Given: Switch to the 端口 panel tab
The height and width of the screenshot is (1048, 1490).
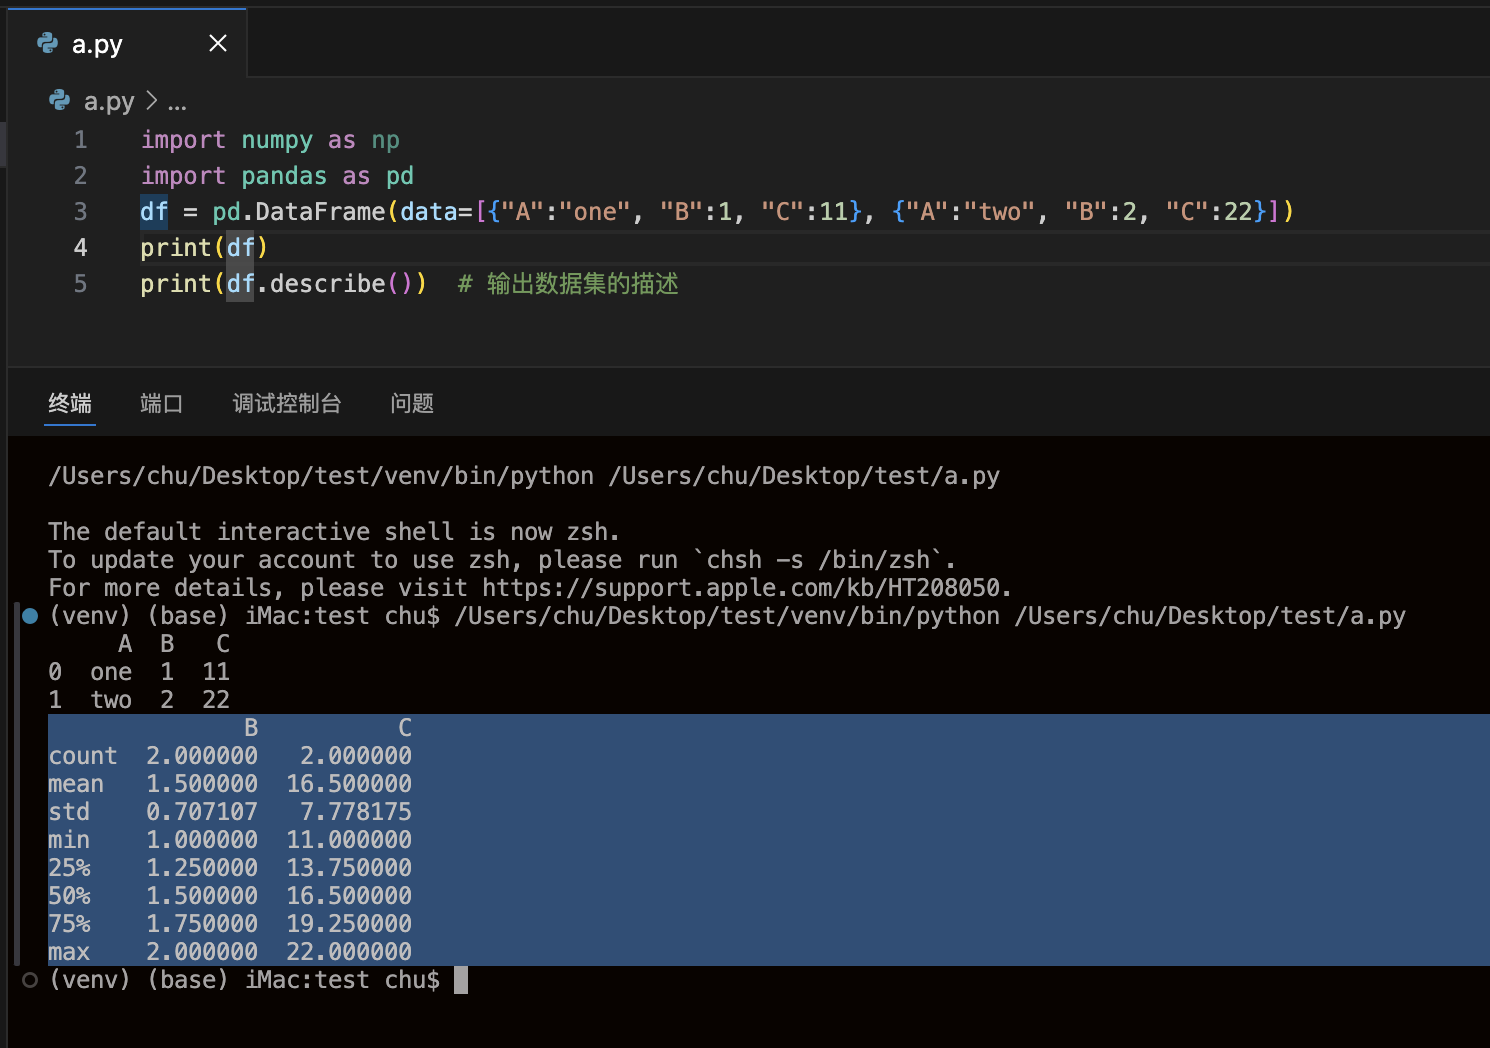Looking at the screenshot, I should (161, 403).
